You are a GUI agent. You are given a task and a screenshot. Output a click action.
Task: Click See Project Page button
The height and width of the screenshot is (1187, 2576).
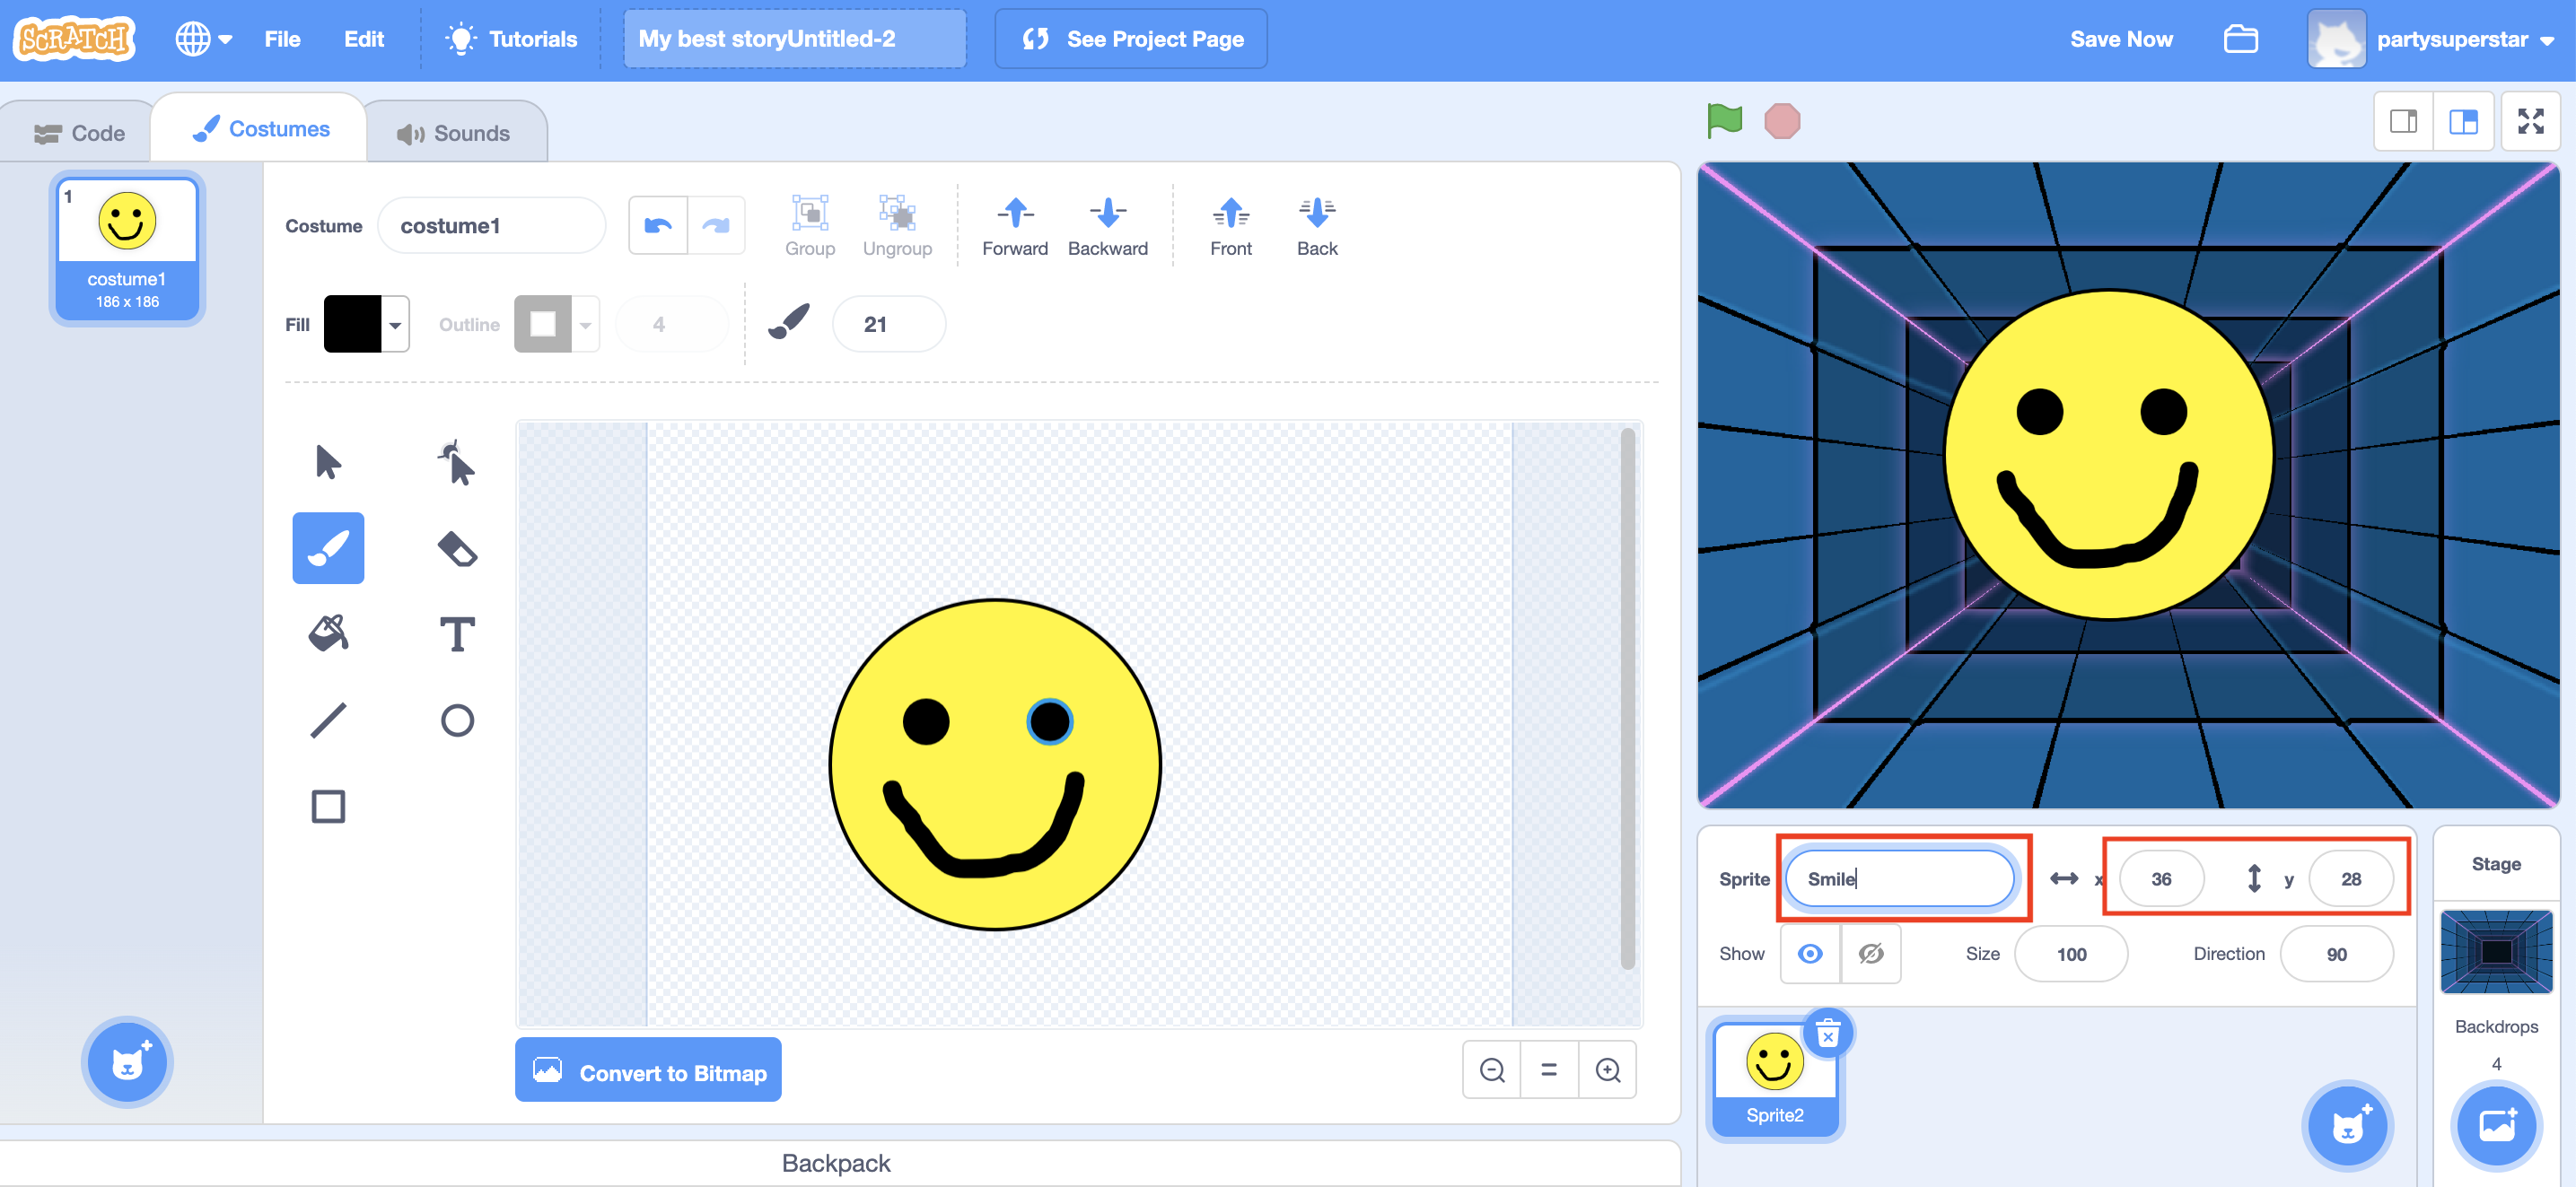[1131, 39]
